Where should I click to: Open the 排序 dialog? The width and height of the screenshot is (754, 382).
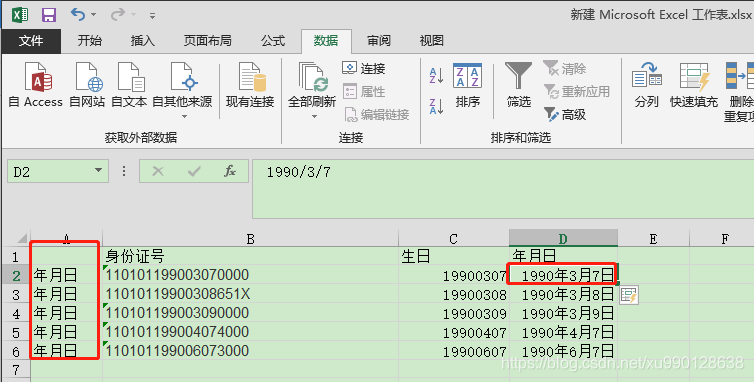point(467,85)
